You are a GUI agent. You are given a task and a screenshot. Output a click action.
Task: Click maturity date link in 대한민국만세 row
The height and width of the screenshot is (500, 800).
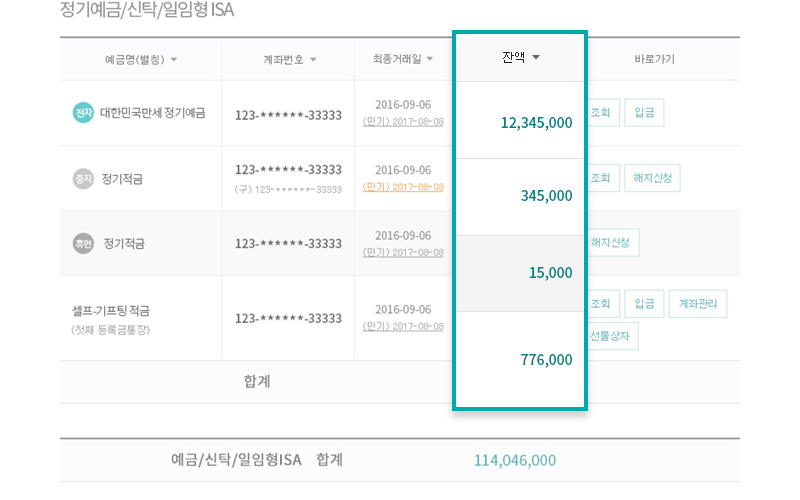point(403,121)
